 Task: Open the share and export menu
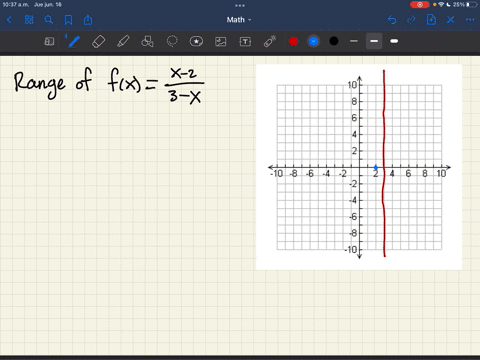88,20
